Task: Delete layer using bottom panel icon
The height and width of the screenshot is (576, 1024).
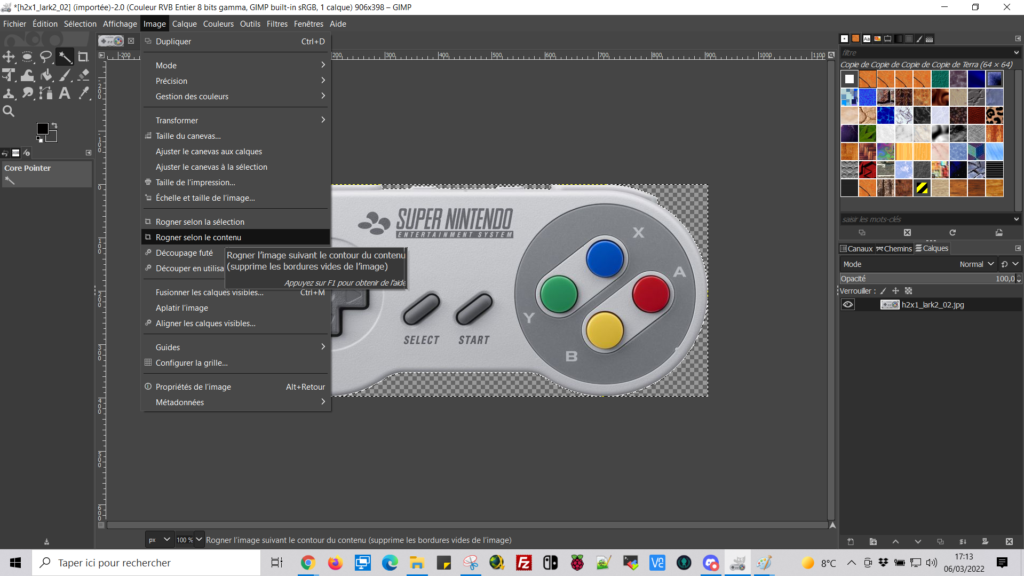Action: coord(1009,542)
